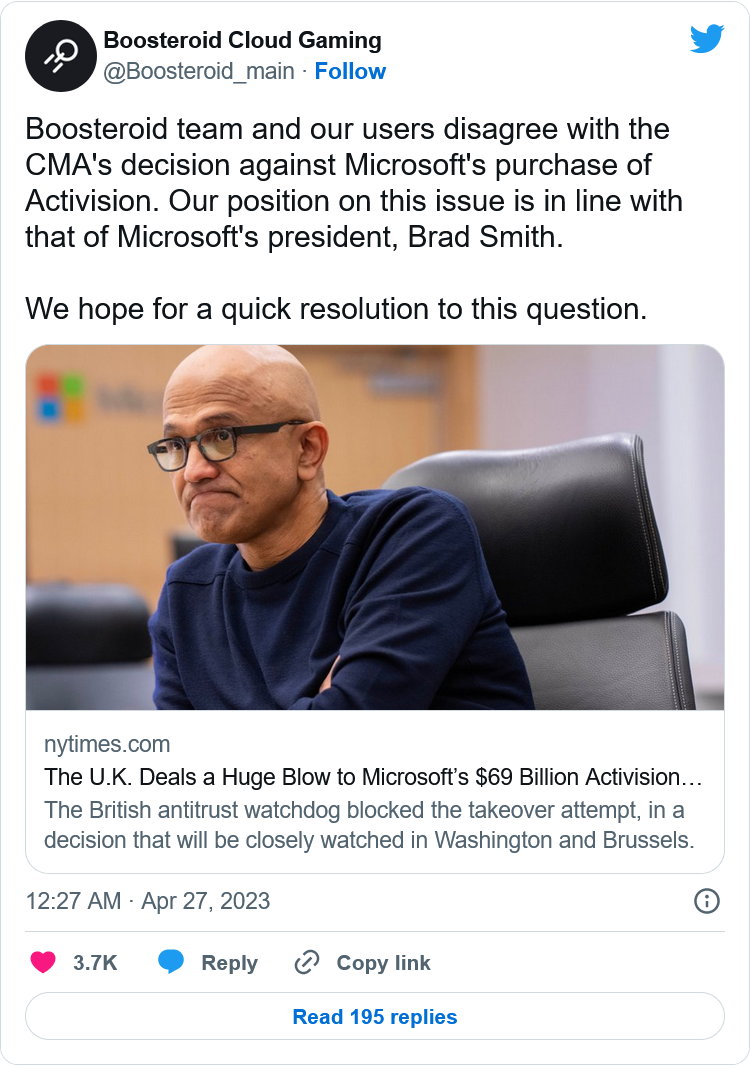
Task: Follow the Boosteroid_main account
Action: 350,71
